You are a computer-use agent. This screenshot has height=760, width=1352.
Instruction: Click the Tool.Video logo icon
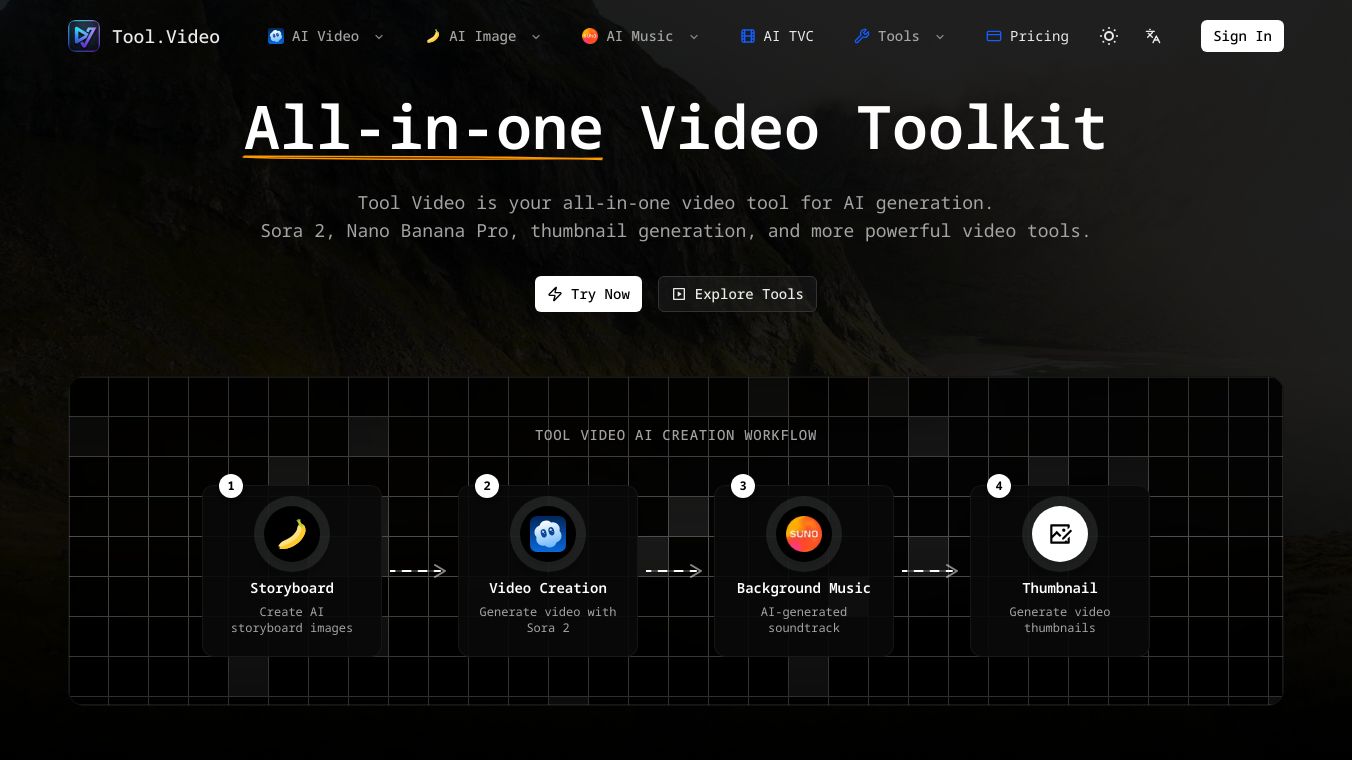tap(84, 36)
